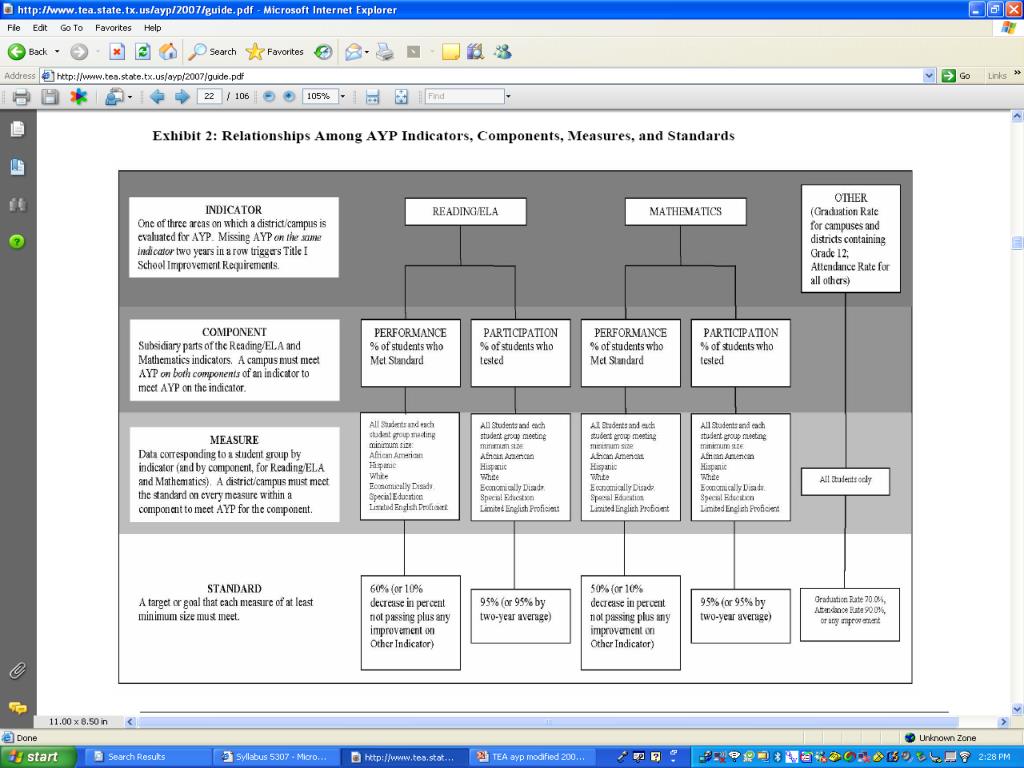
Task: Click the IE Back button
Action: coord(27,52)
